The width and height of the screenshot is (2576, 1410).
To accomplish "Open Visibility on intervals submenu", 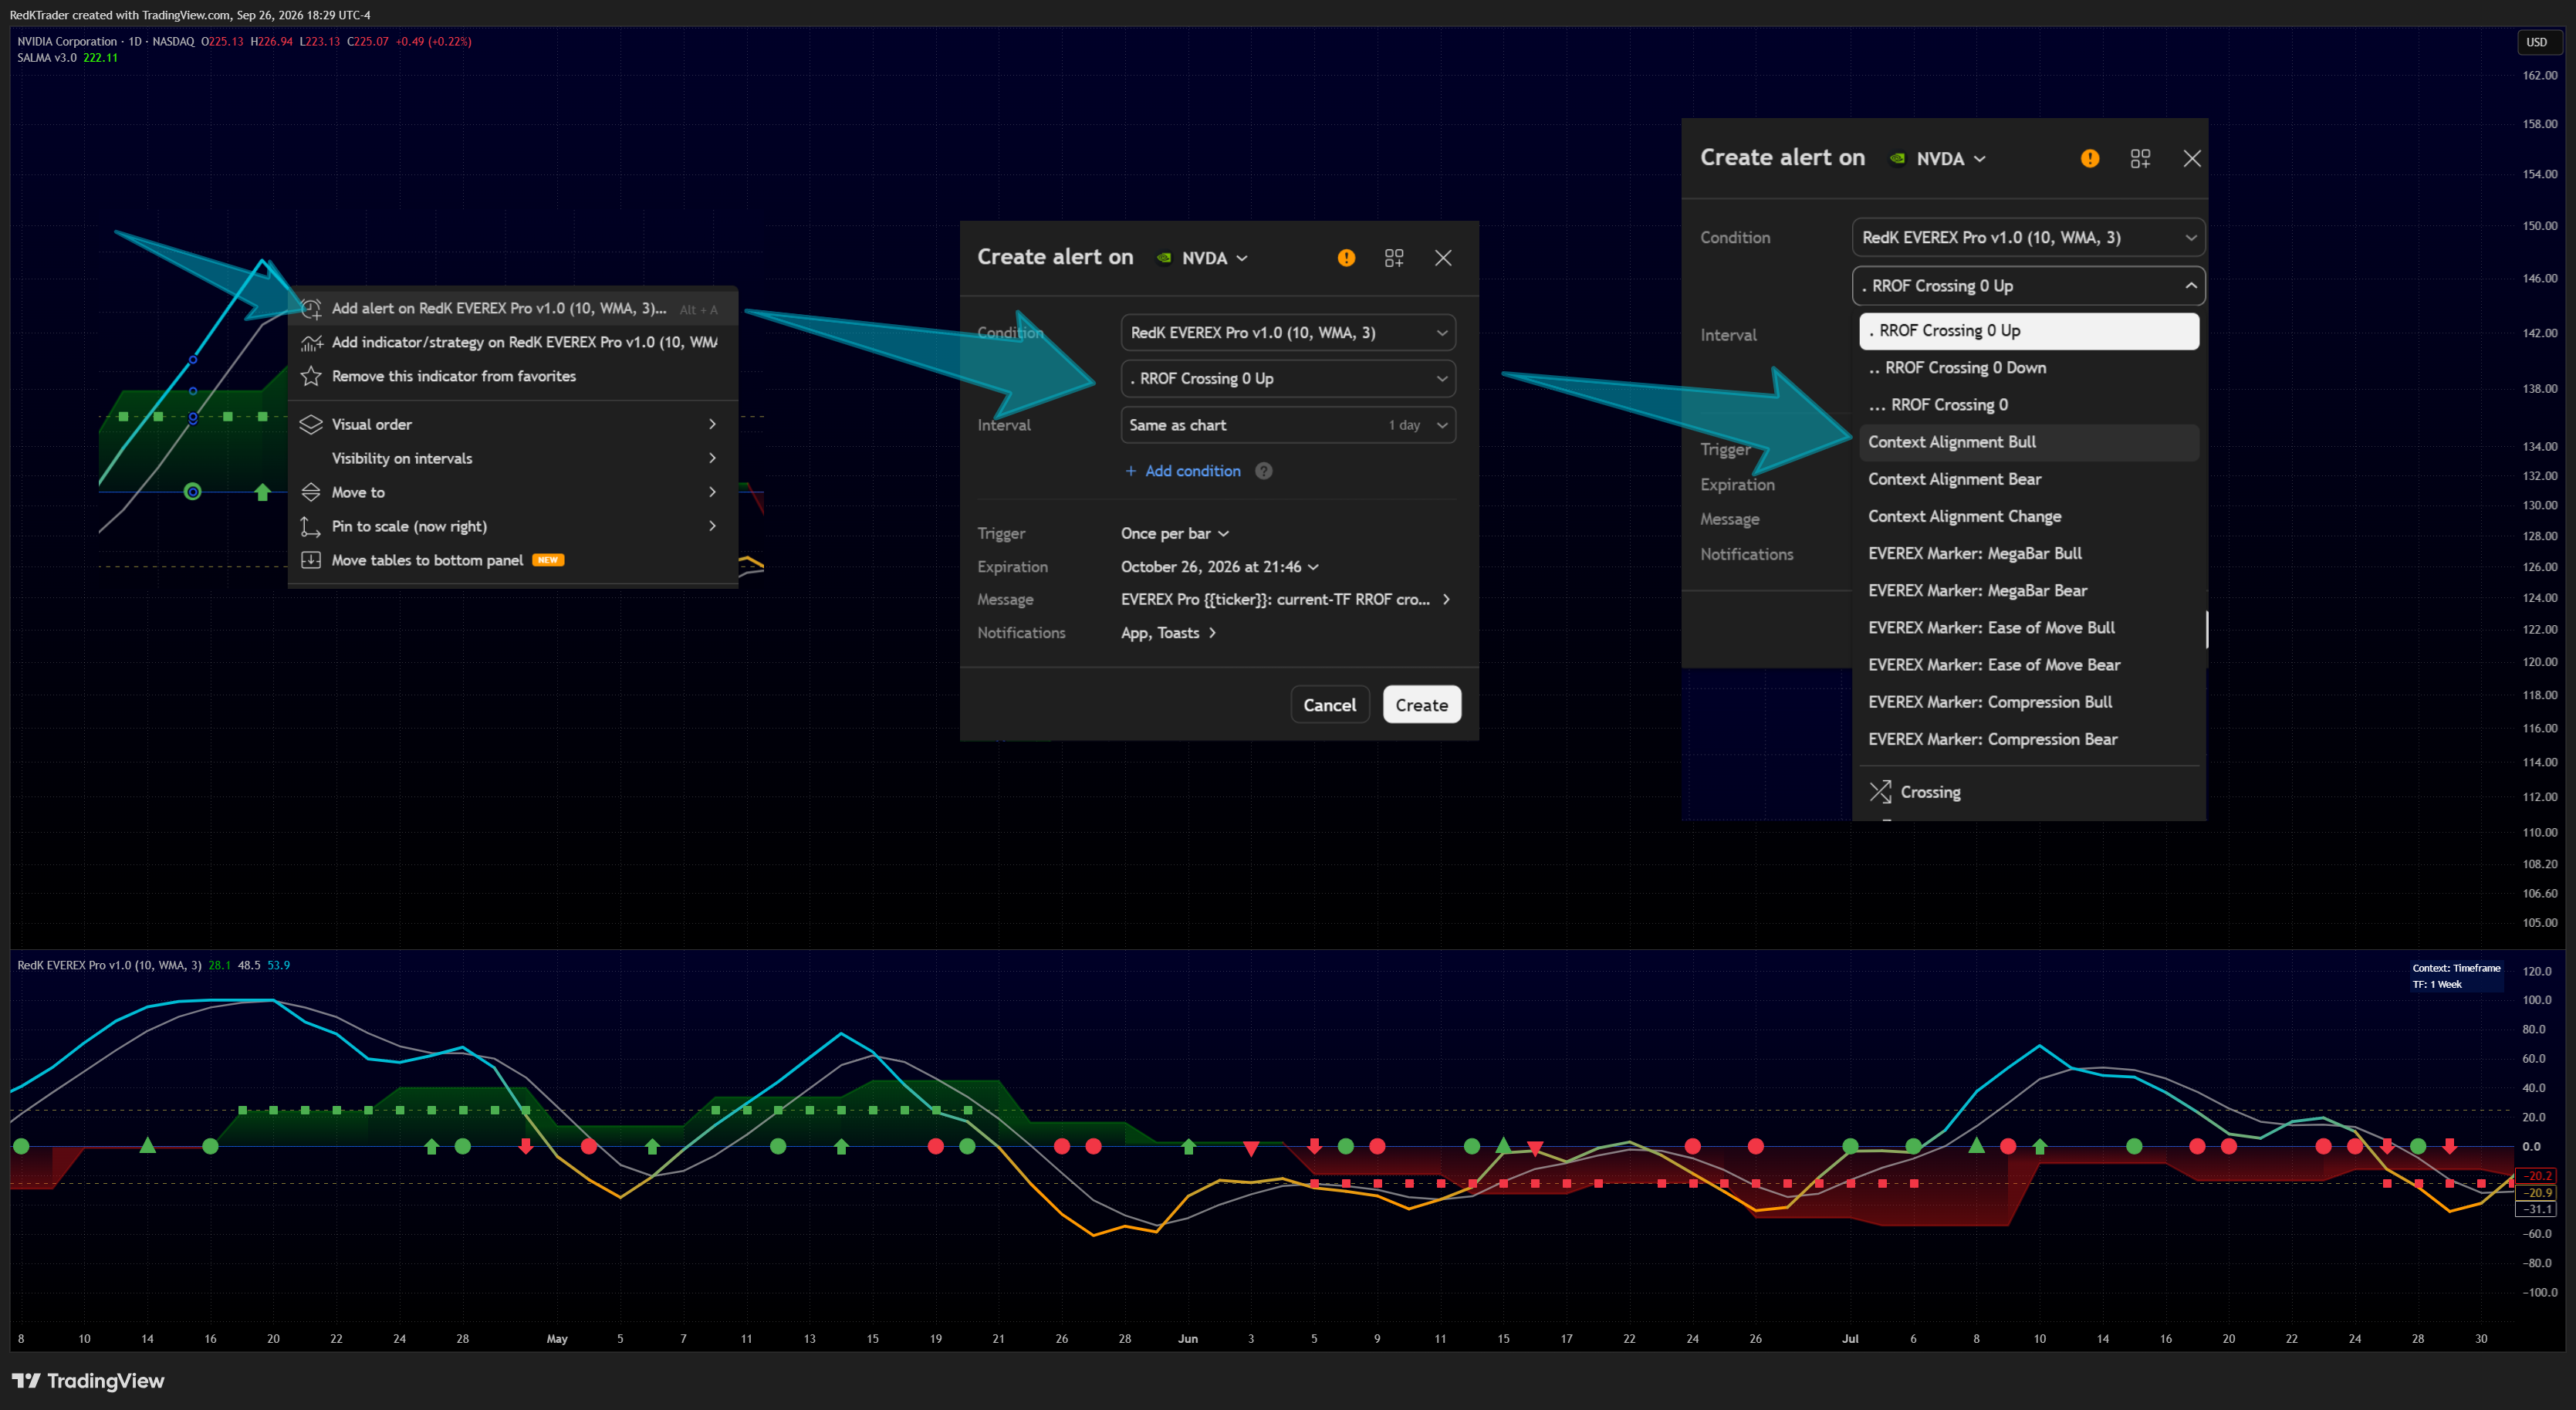I will (x=513, y=459).
